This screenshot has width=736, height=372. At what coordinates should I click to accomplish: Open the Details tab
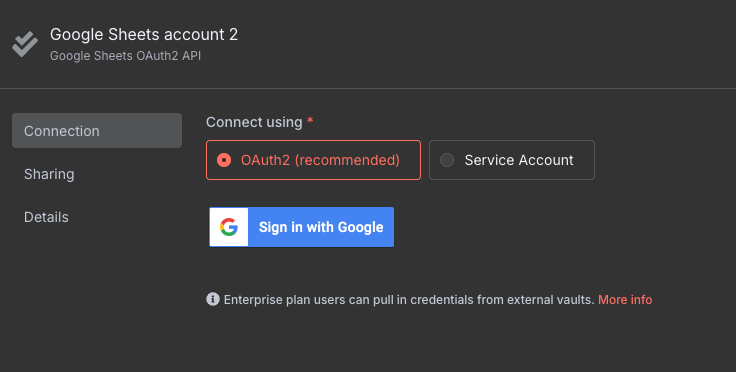(x=46, y=217)
